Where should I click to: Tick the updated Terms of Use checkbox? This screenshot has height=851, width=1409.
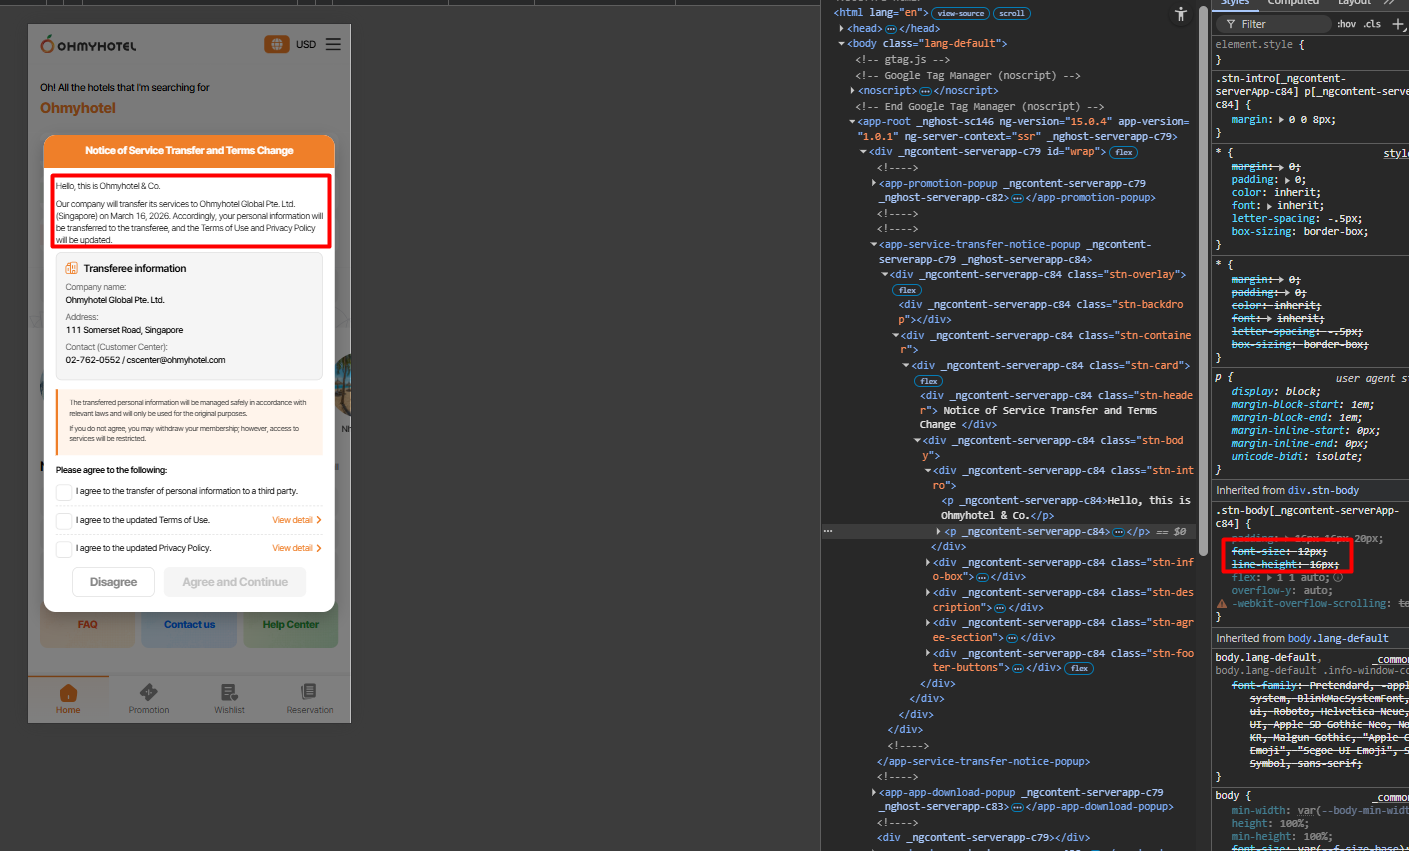[x=64, y=520]
